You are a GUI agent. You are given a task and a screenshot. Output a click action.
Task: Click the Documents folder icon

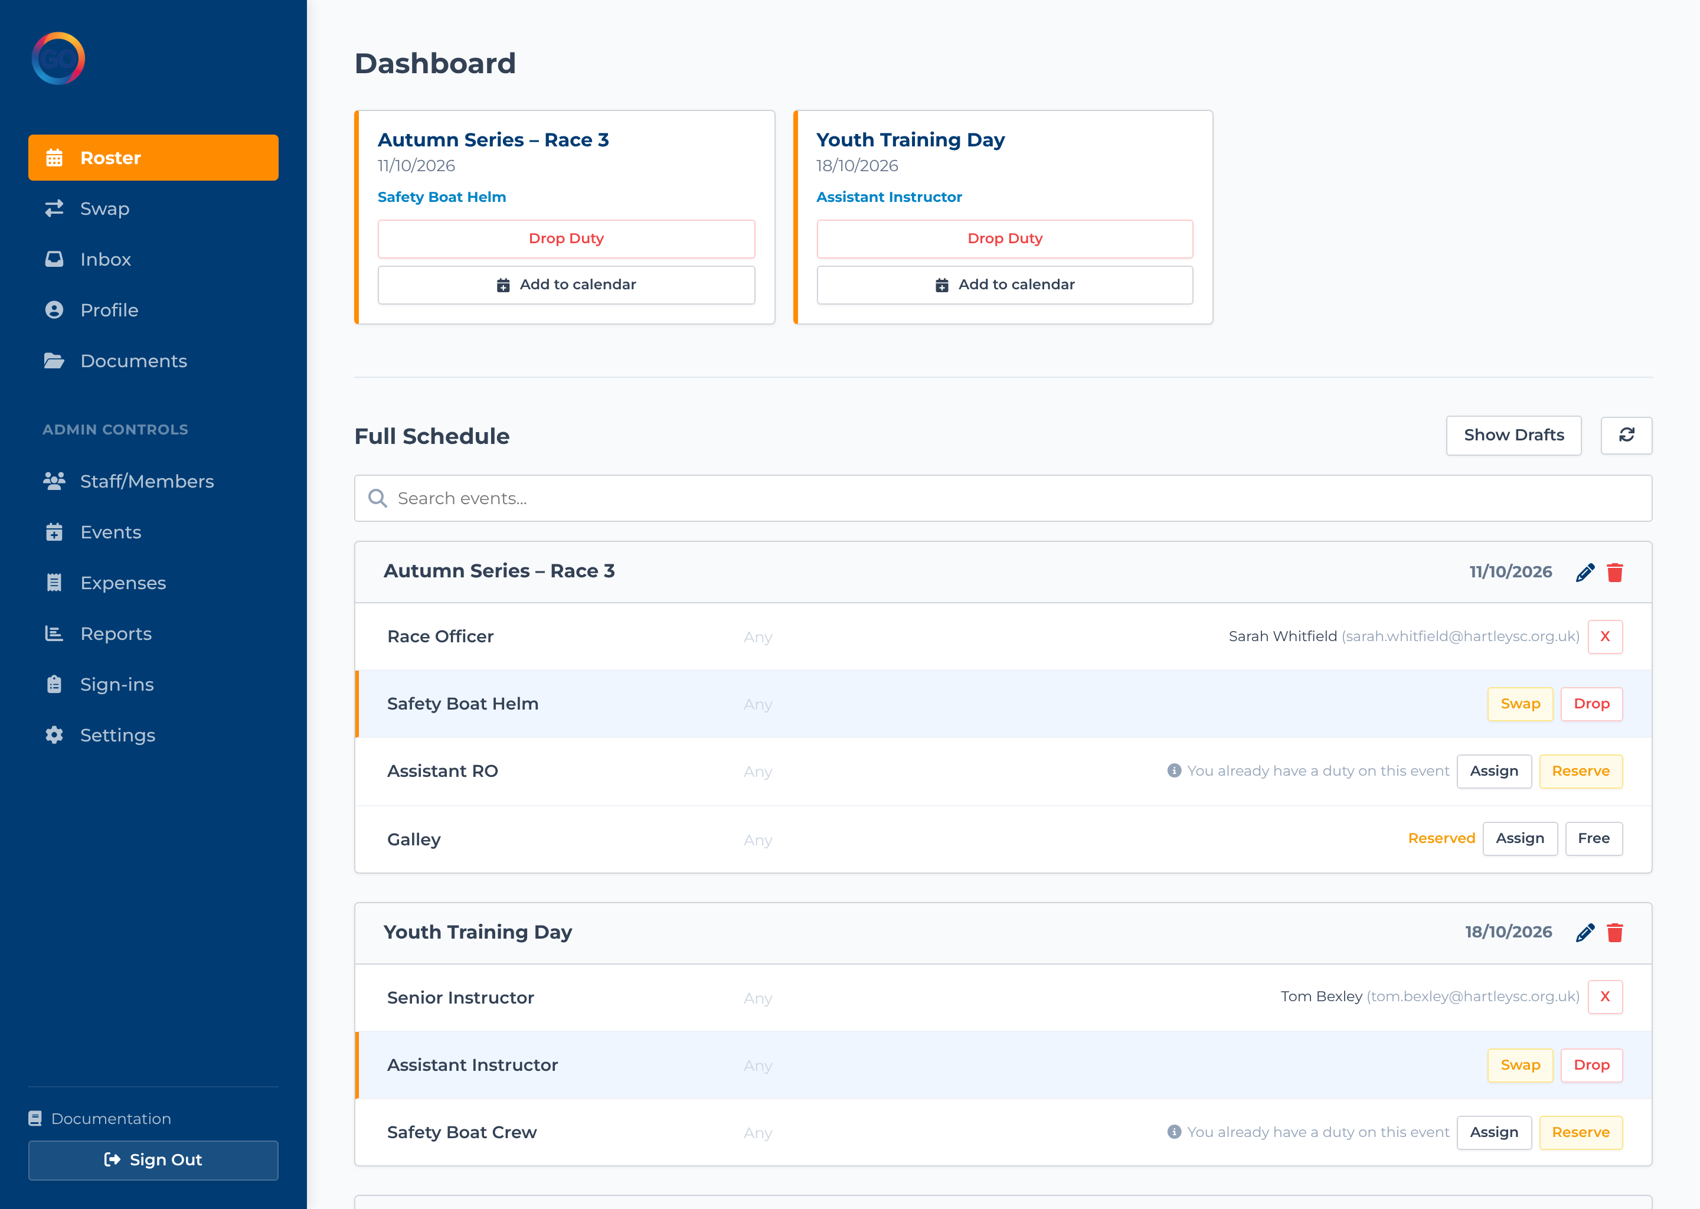(54, 361)
